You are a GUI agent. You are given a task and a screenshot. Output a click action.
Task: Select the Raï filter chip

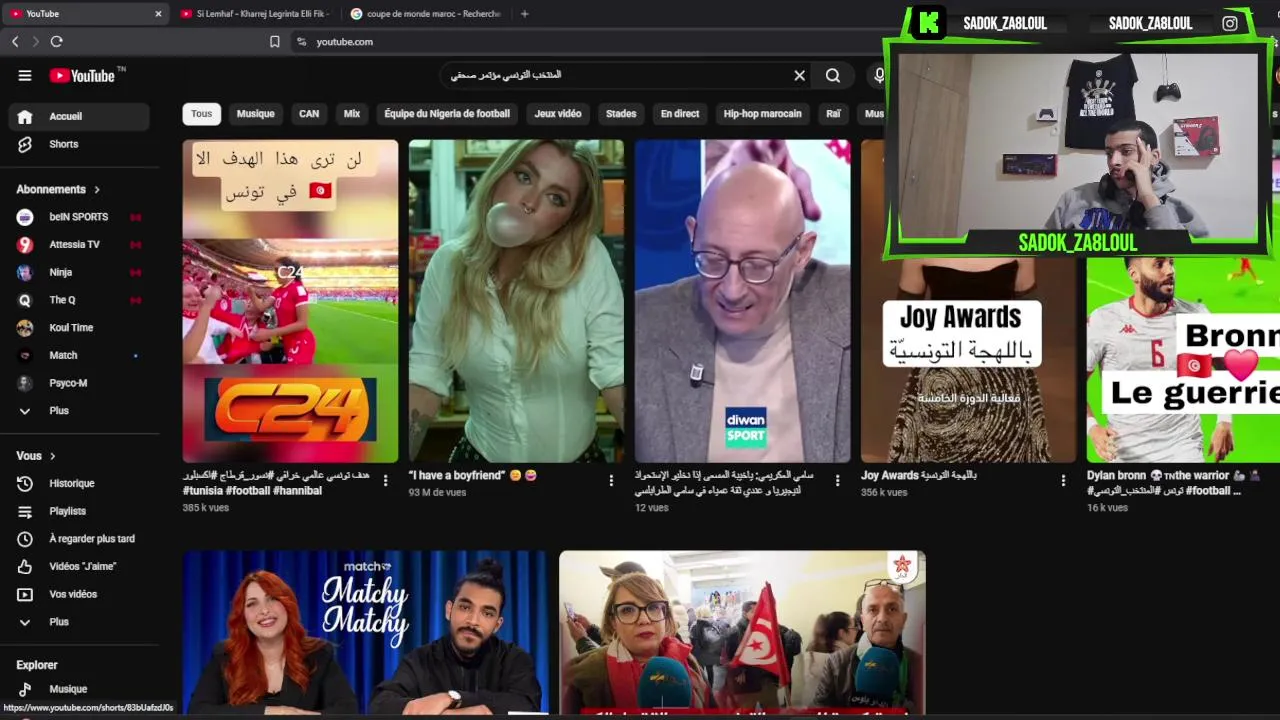[x=833, y=114]
